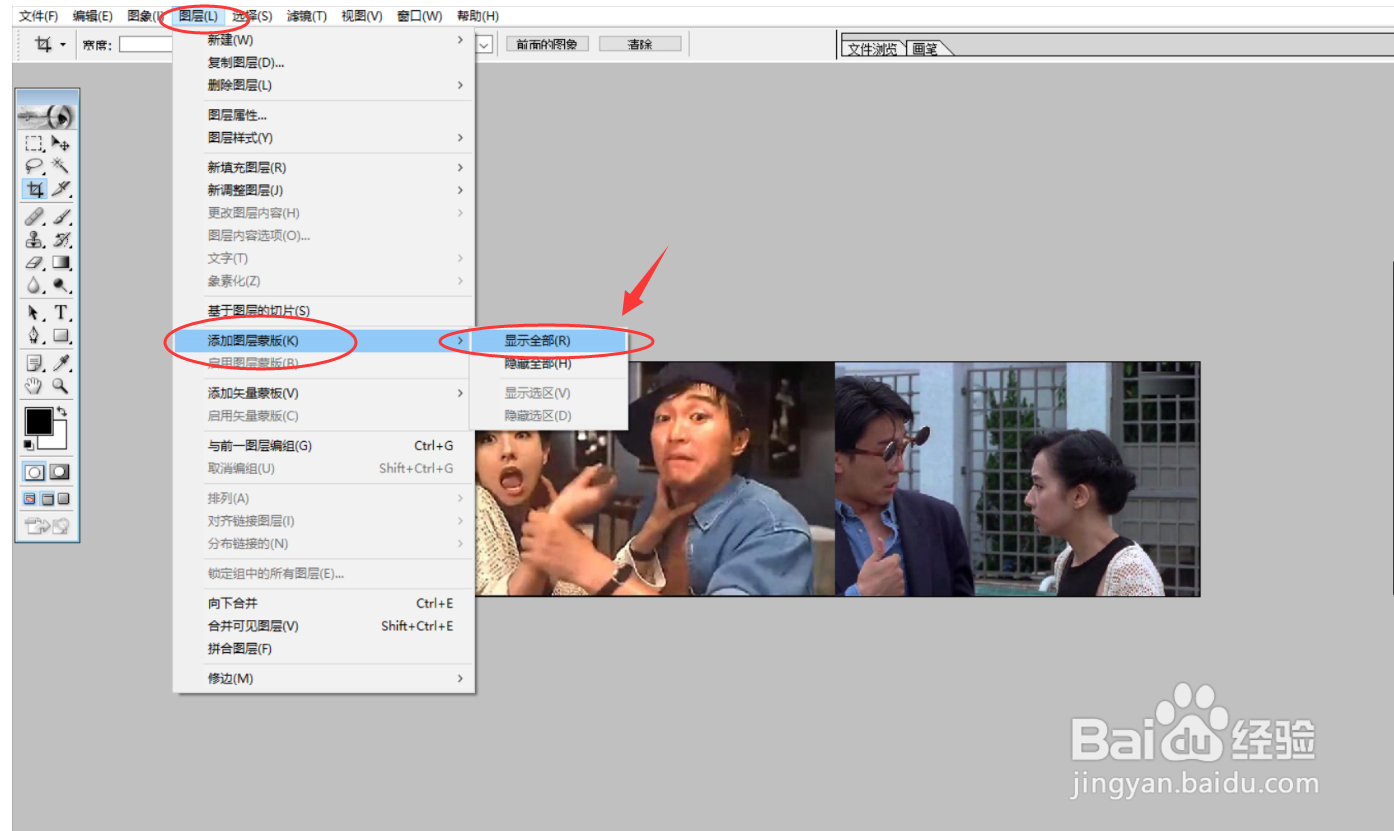Choose 与前一图层编组(G)
Viewport: 1394px width, 831px height.
coord(323,446)
